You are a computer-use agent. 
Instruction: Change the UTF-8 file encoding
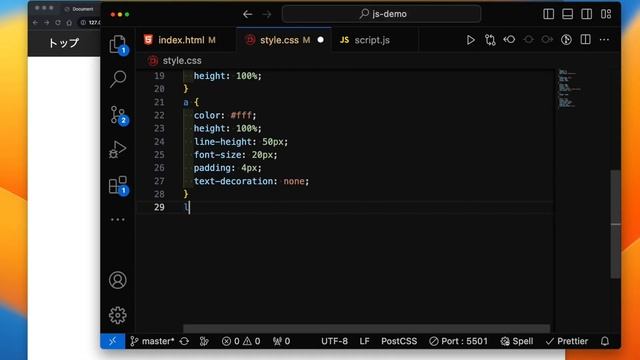point(334,341)
